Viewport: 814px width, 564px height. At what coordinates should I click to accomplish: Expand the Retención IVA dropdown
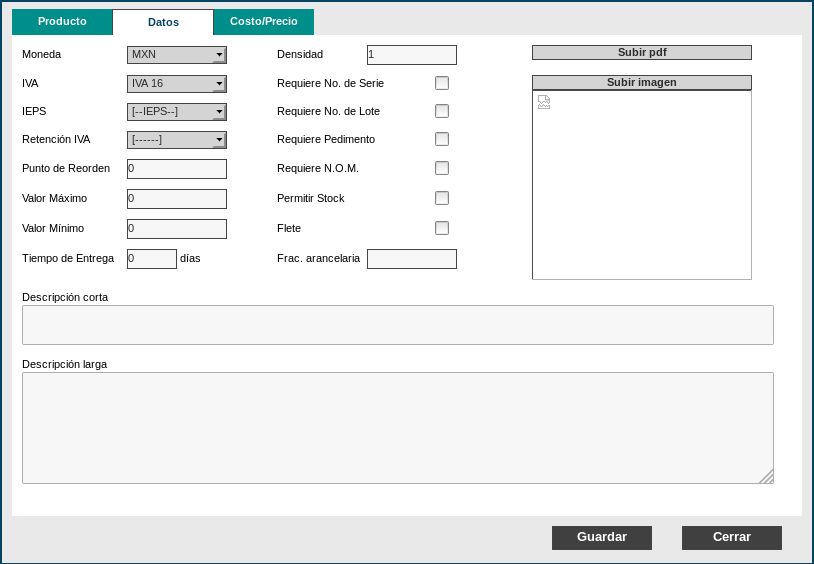coord(177,140)
